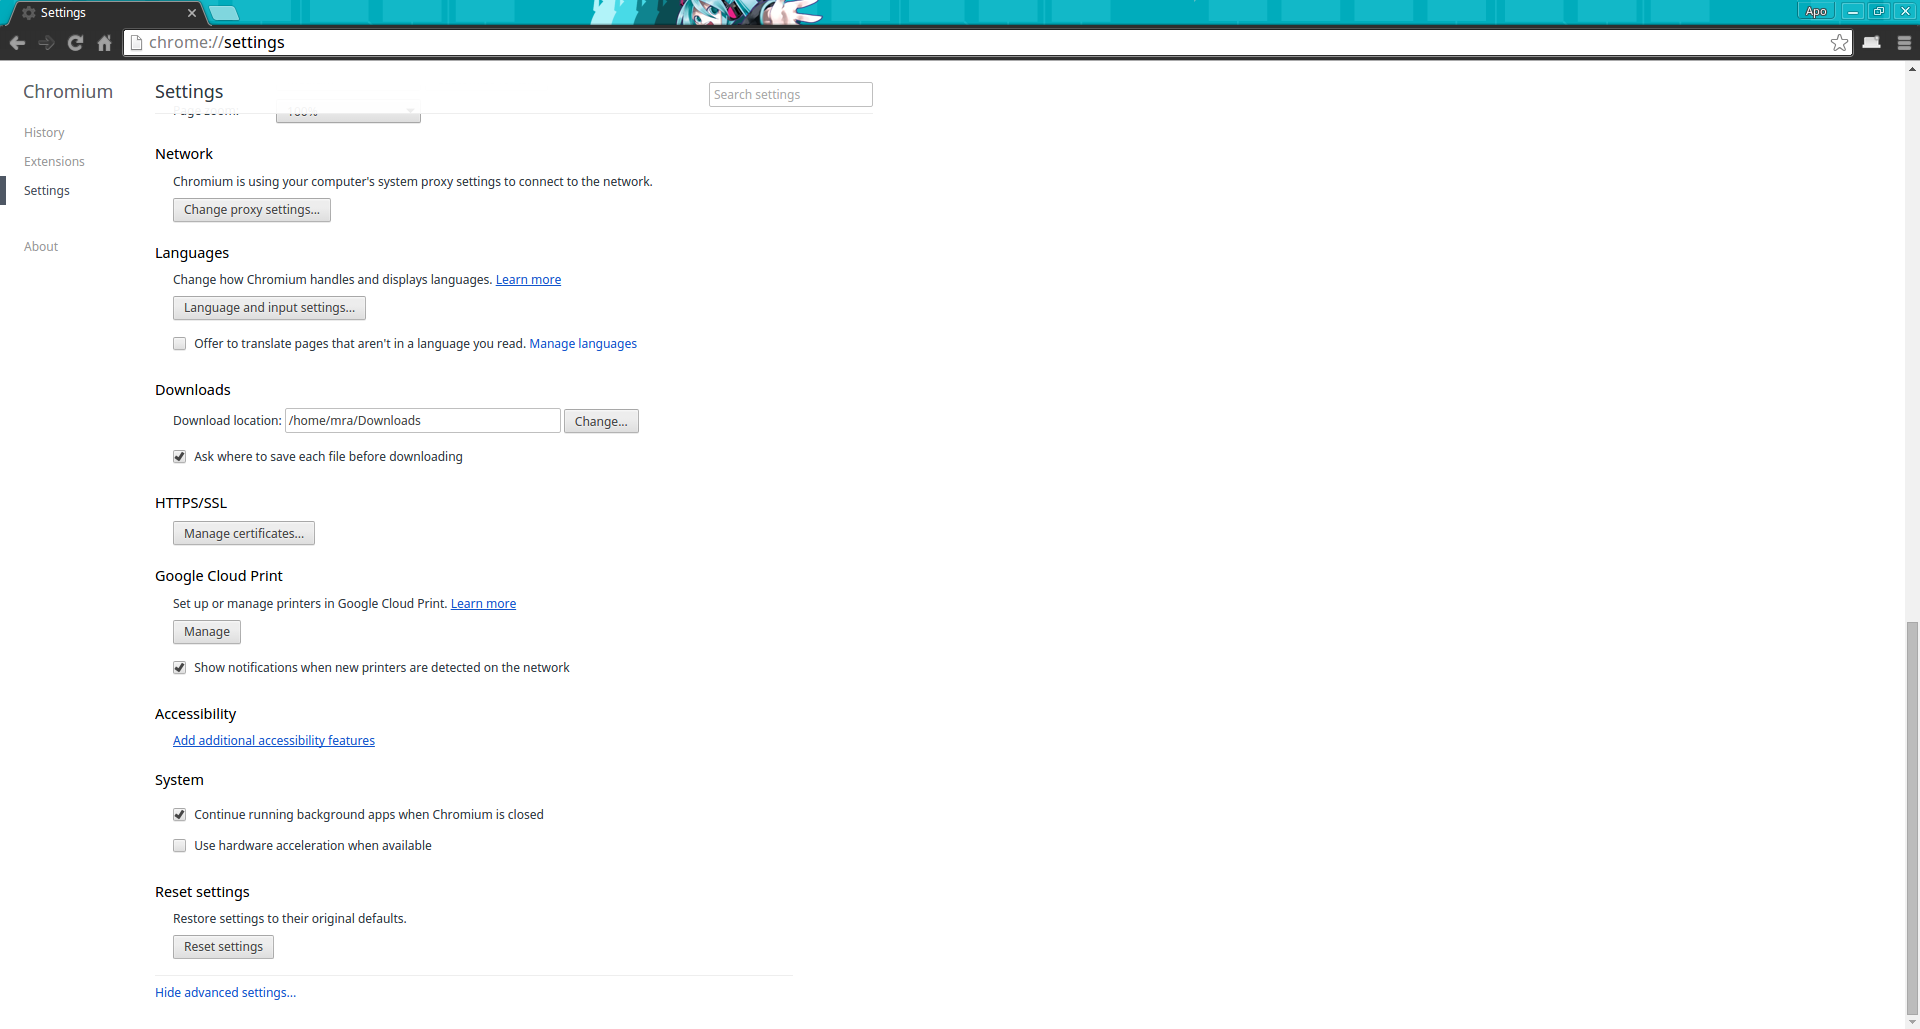Click the Downloads section heading

pyautogui.click(x=193, y=390)
